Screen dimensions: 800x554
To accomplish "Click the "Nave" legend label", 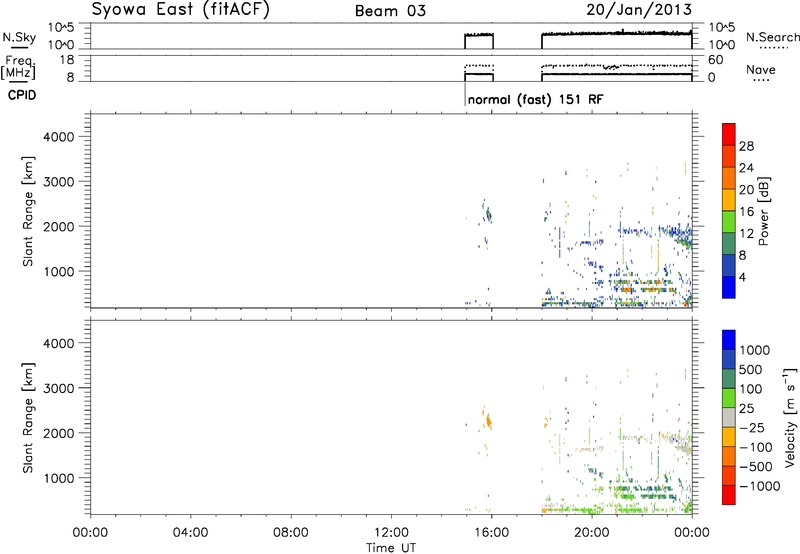I will click(x=760, y=70).
